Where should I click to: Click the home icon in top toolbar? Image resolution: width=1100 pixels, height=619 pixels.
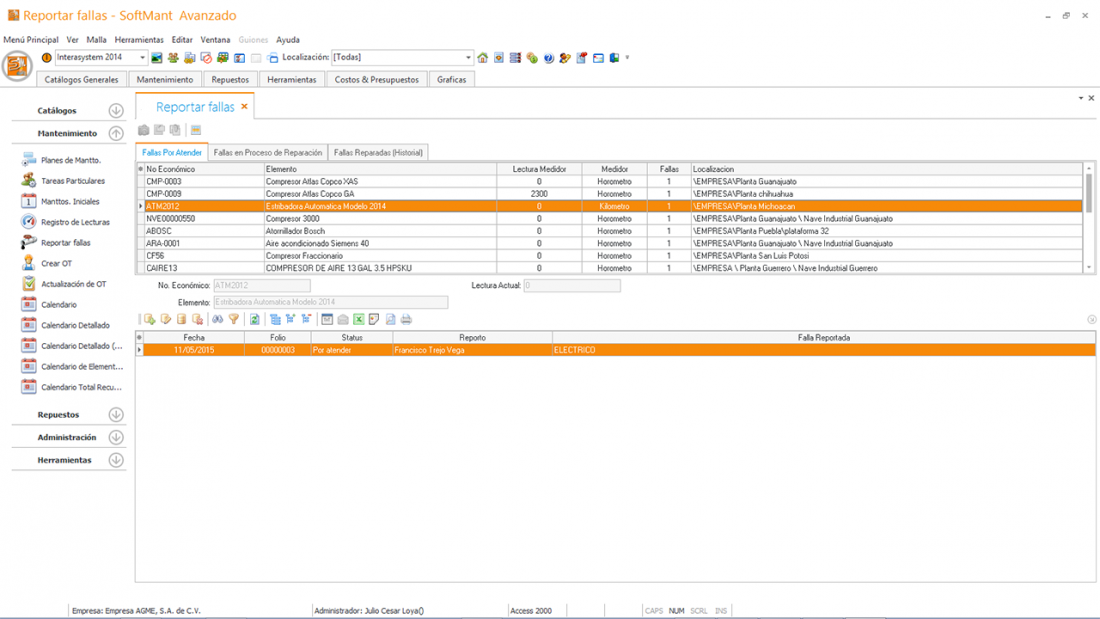482,58
